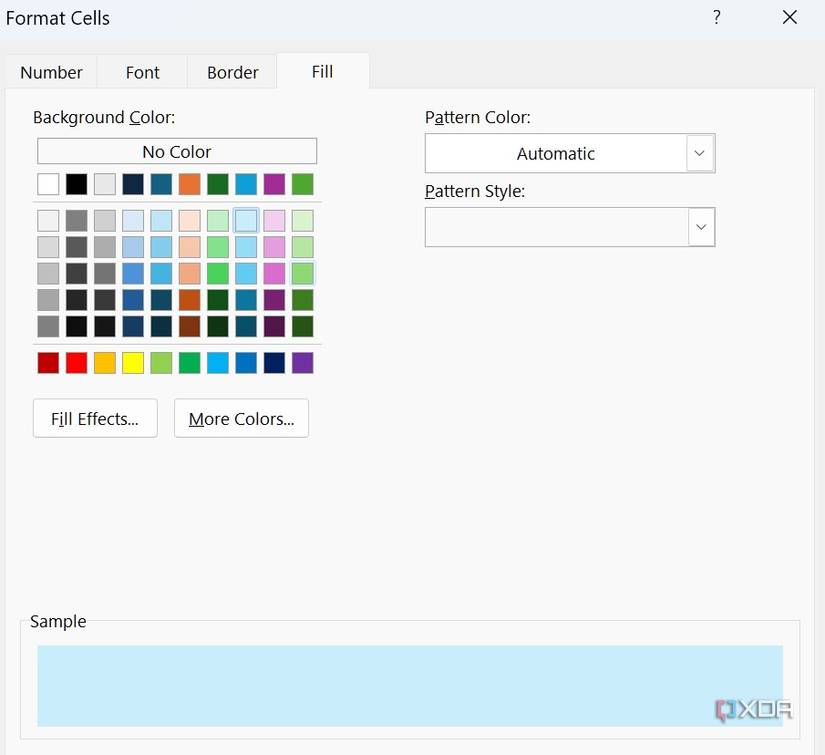Switch to the Font tab

tap(142, 72)
